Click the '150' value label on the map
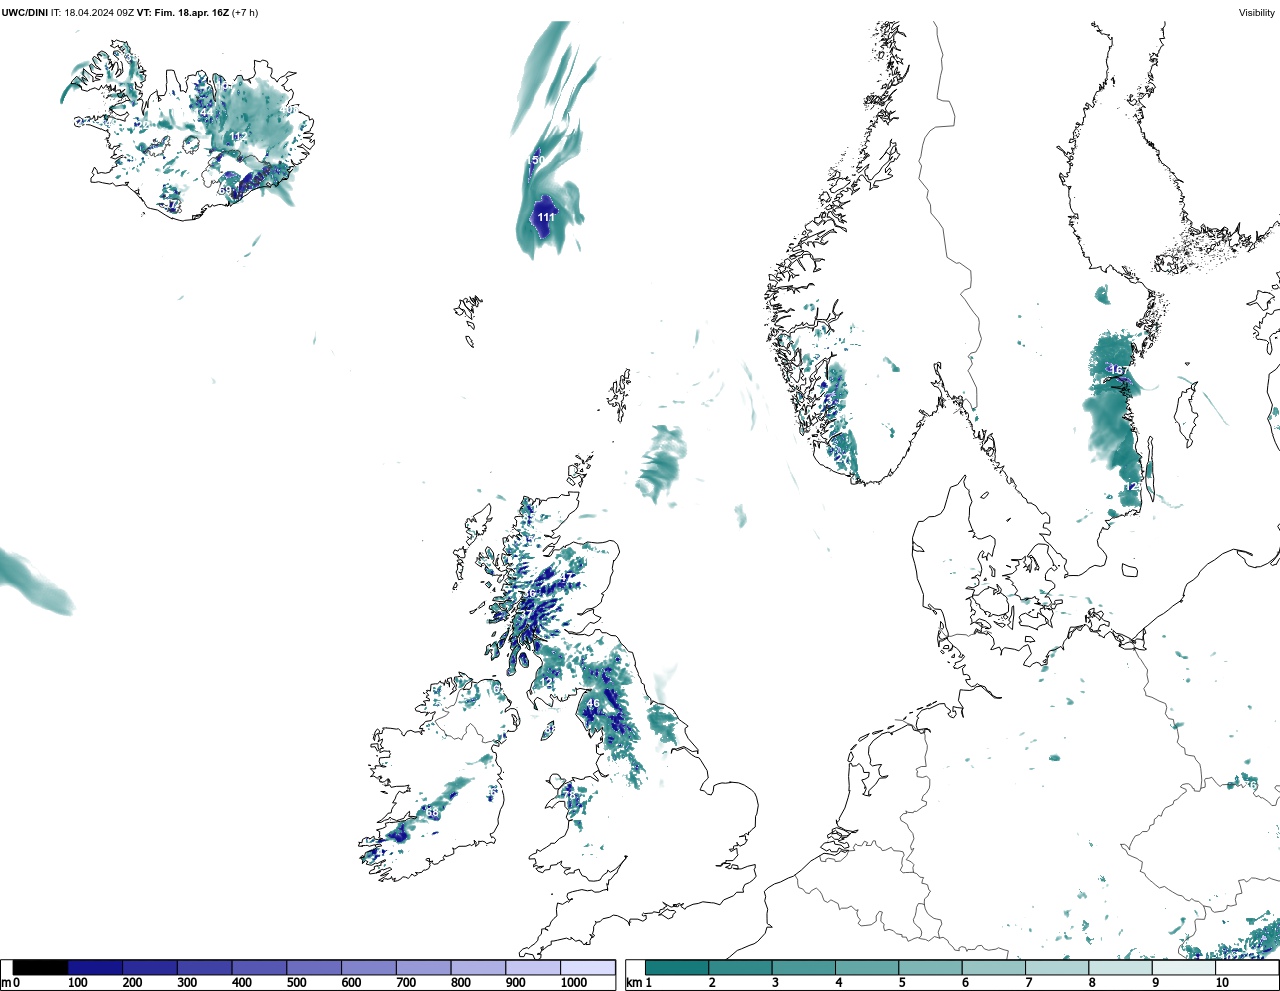Viewport: 1280px width, 991px height. pyautogui.click(x=536, y=160)
